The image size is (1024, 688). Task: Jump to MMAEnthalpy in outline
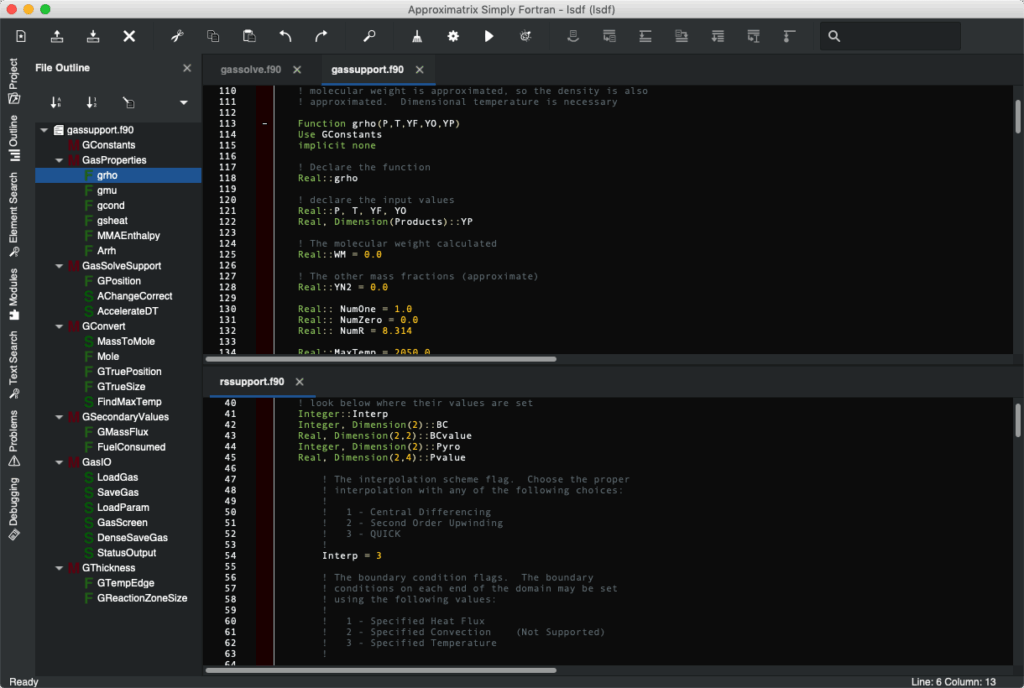pos(128,236)
